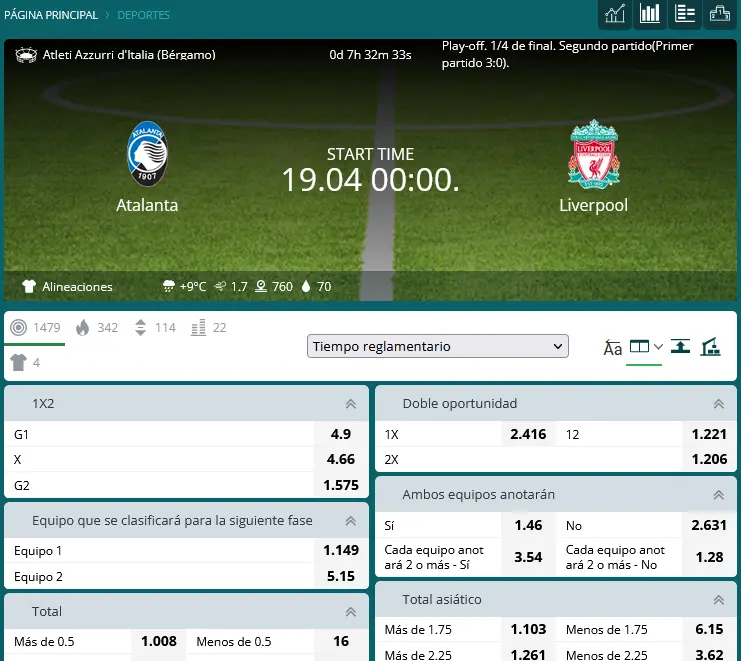The width and height of the screenshot is (741, 661).
Task: Open the horizontal bar list icon
Action: click(685, 14)
